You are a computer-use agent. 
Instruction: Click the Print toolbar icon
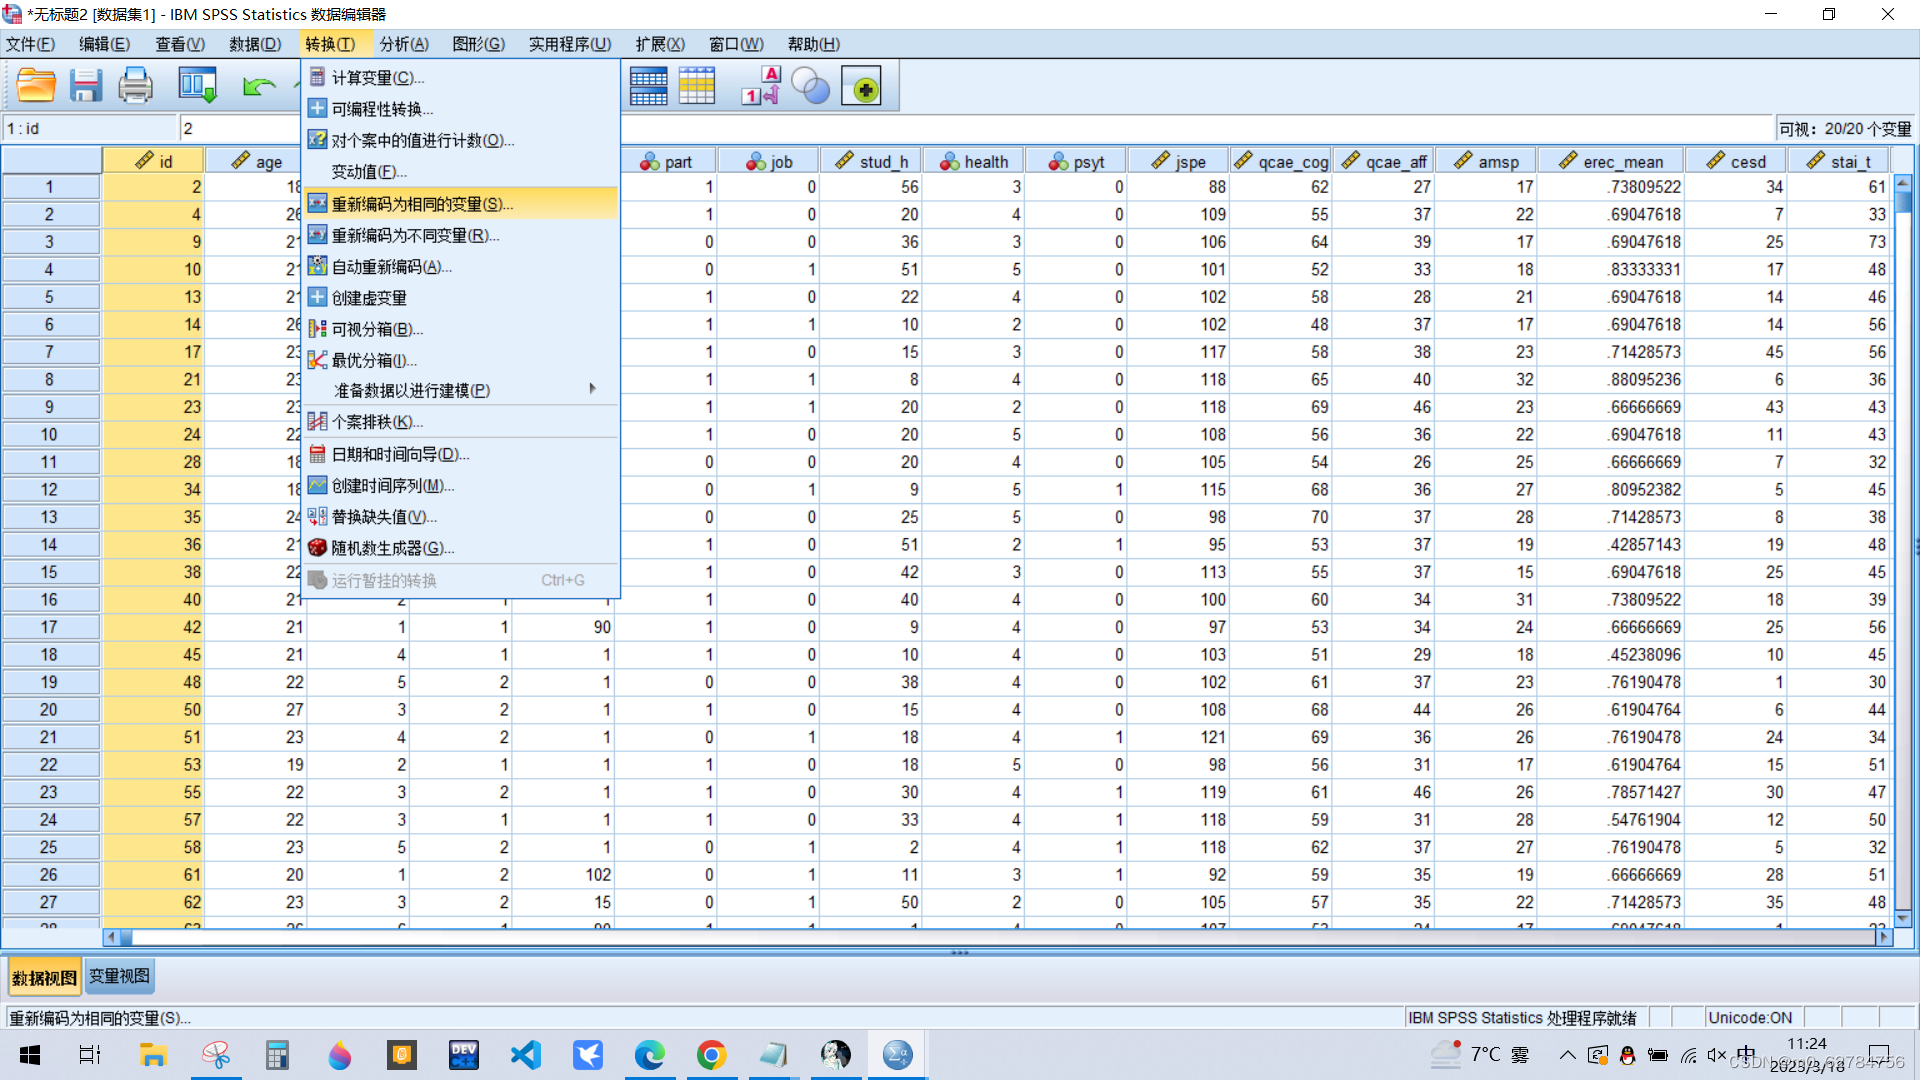click(x=135, y=86)
